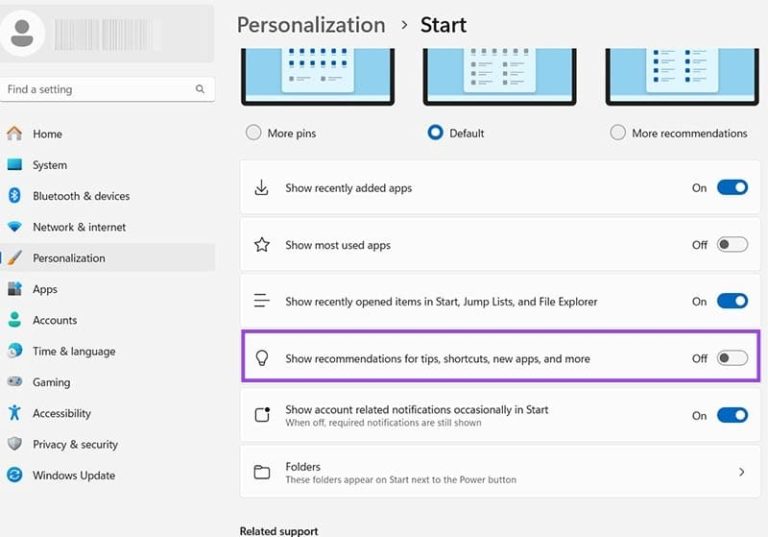Open Accounts settings
This screenshot has width=768, height=537.
108,319
